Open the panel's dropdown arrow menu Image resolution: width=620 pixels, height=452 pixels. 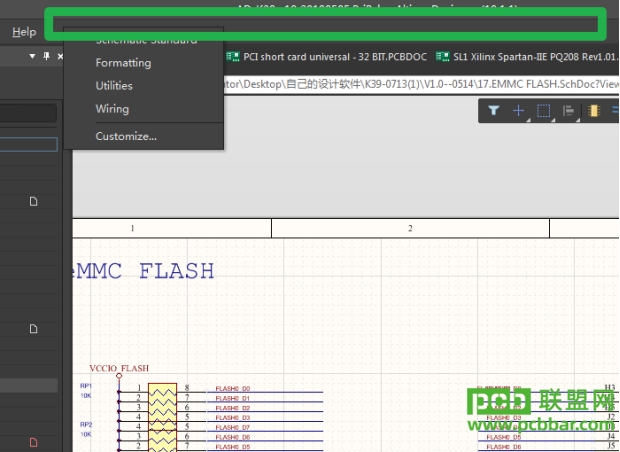[32, 56]
